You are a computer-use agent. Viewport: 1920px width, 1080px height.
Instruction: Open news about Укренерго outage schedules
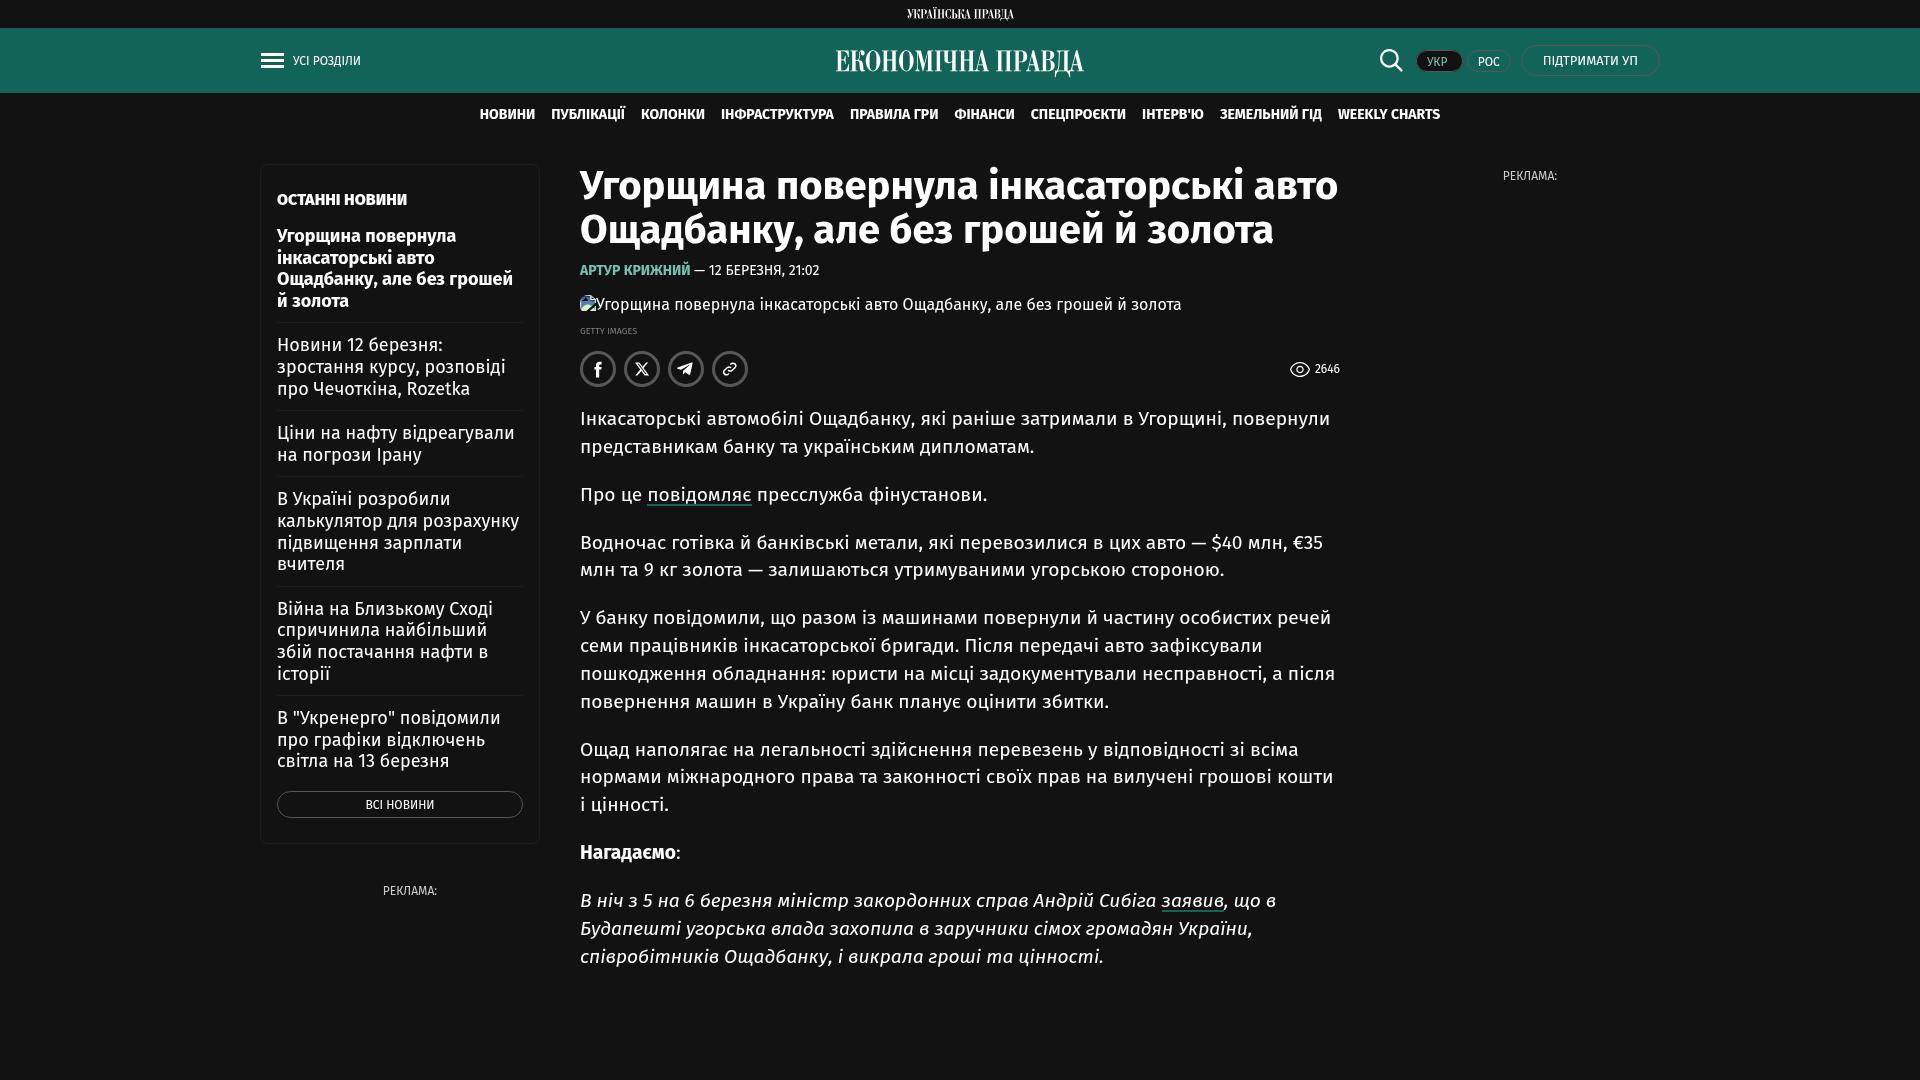coord(389,739)
